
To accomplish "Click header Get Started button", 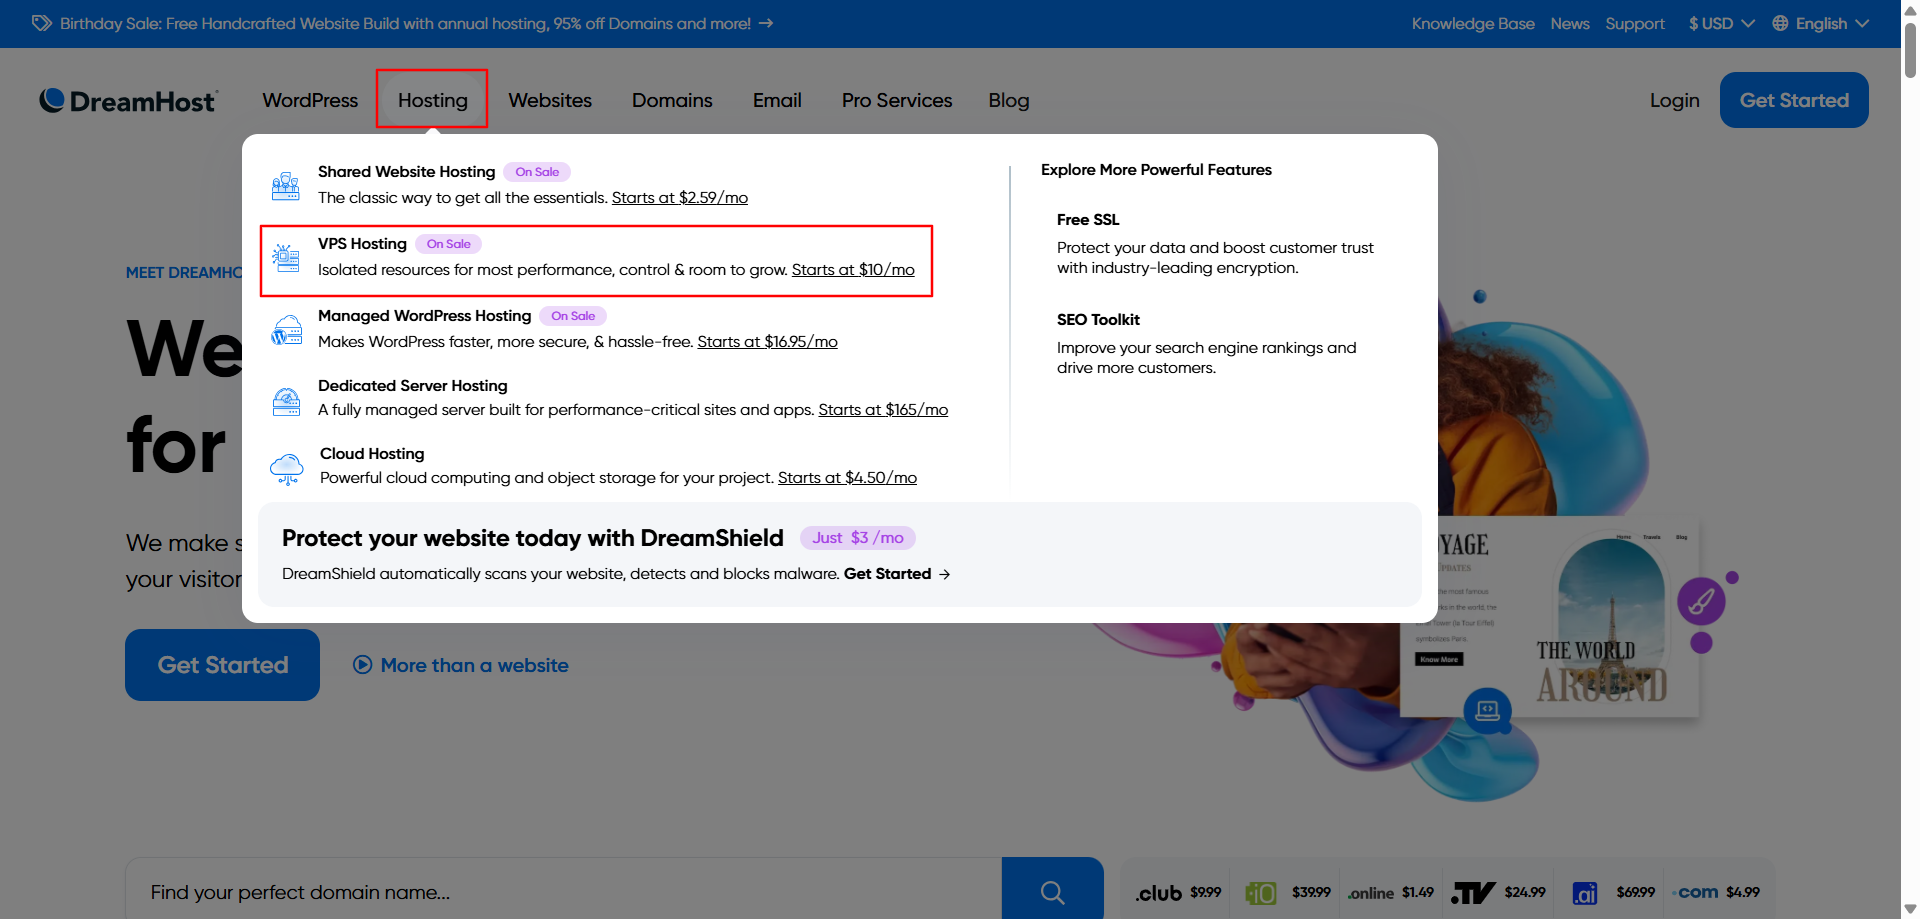I will pos(1794,100).
